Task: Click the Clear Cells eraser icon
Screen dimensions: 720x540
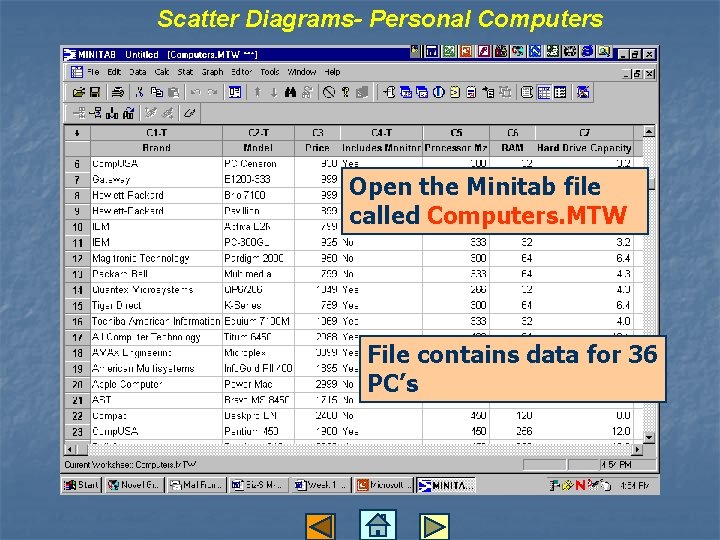Action: (x=189, y=113)
